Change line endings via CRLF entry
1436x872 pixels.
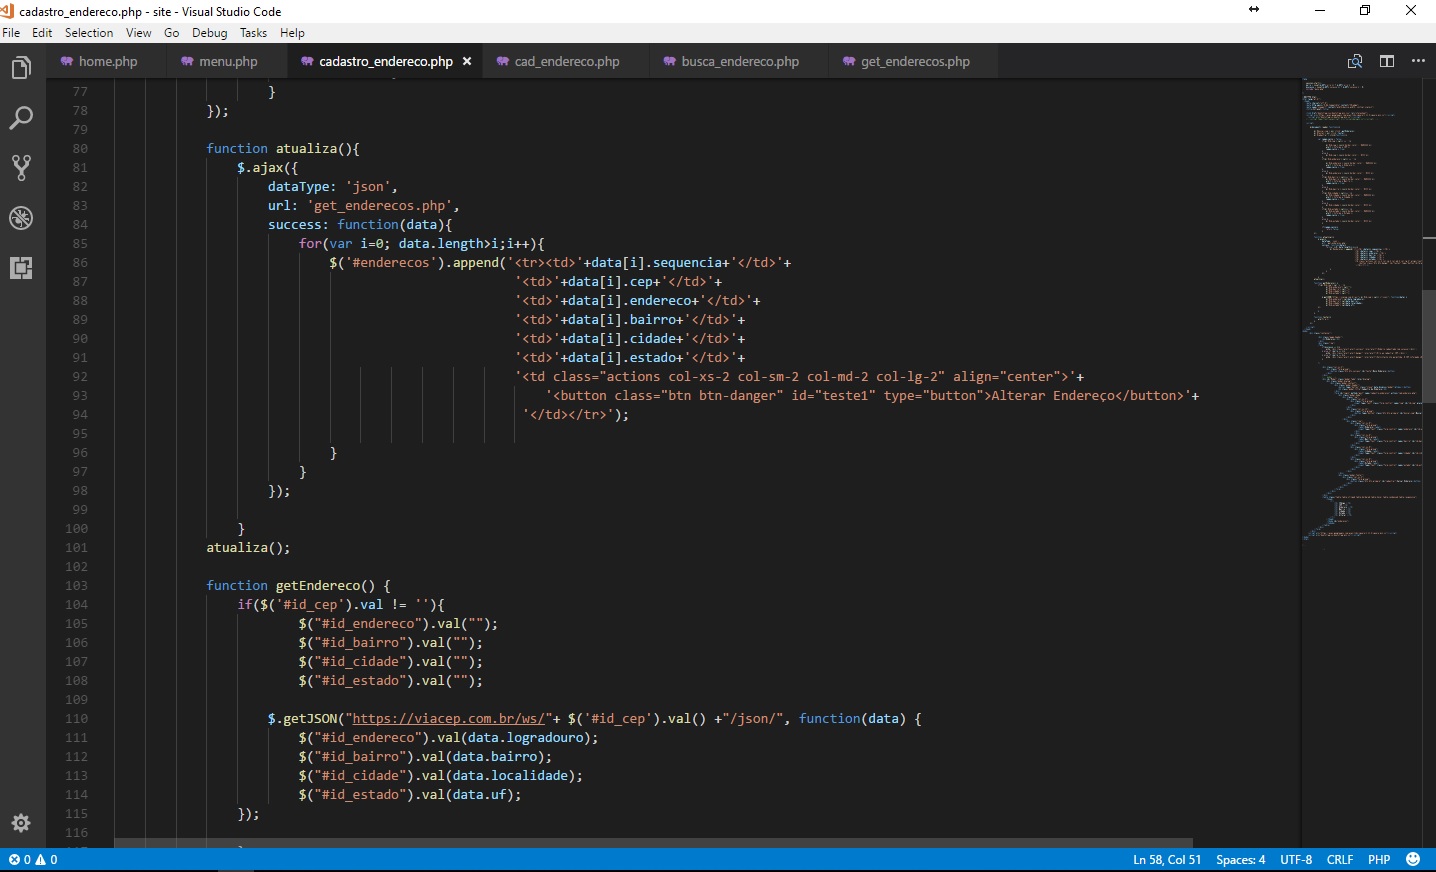point(1340,860)
